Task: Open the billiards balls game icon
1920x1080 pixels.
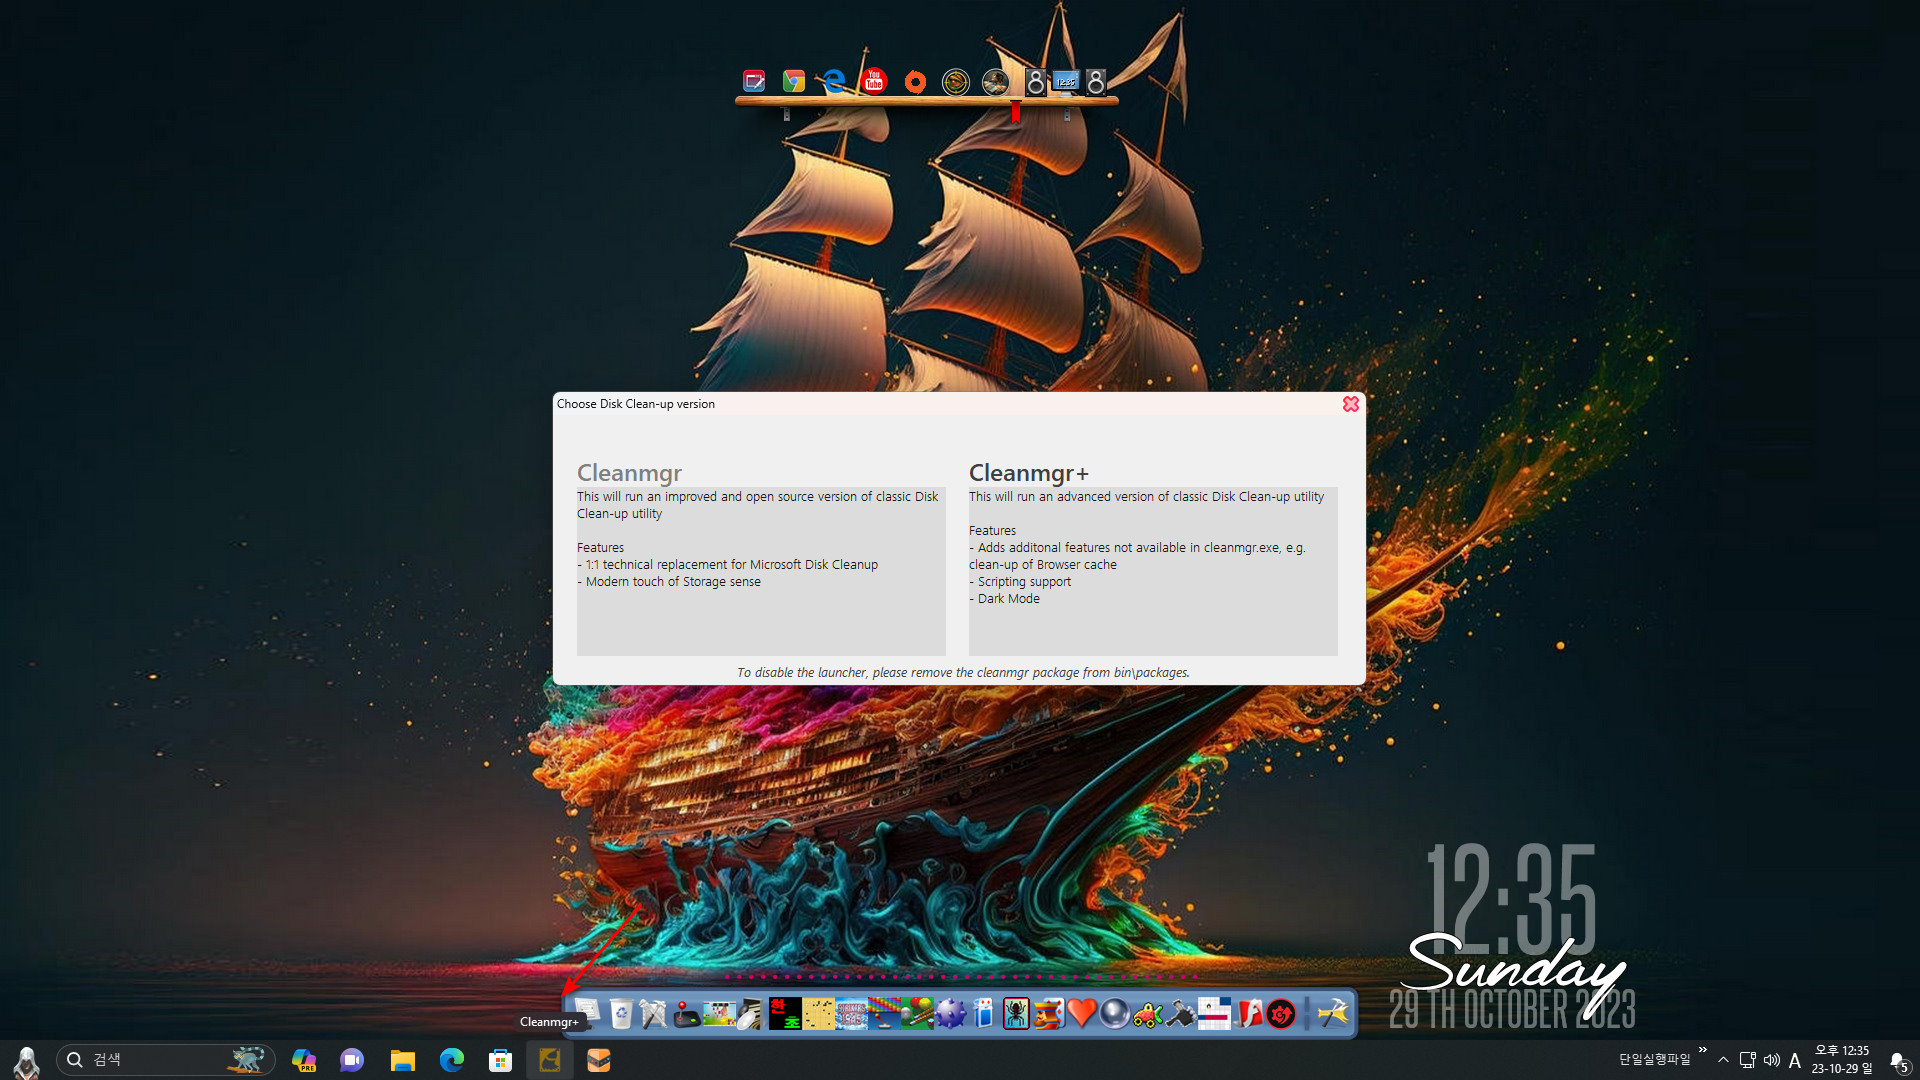Action: click(916, 1014)
